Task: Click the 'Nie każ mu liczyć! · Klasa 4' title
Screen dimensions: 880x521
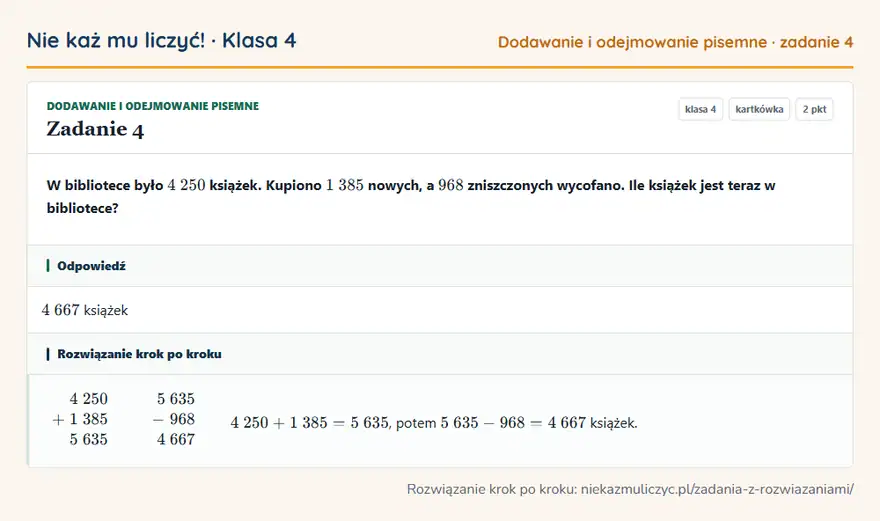Action: click(x=162, y=40)
